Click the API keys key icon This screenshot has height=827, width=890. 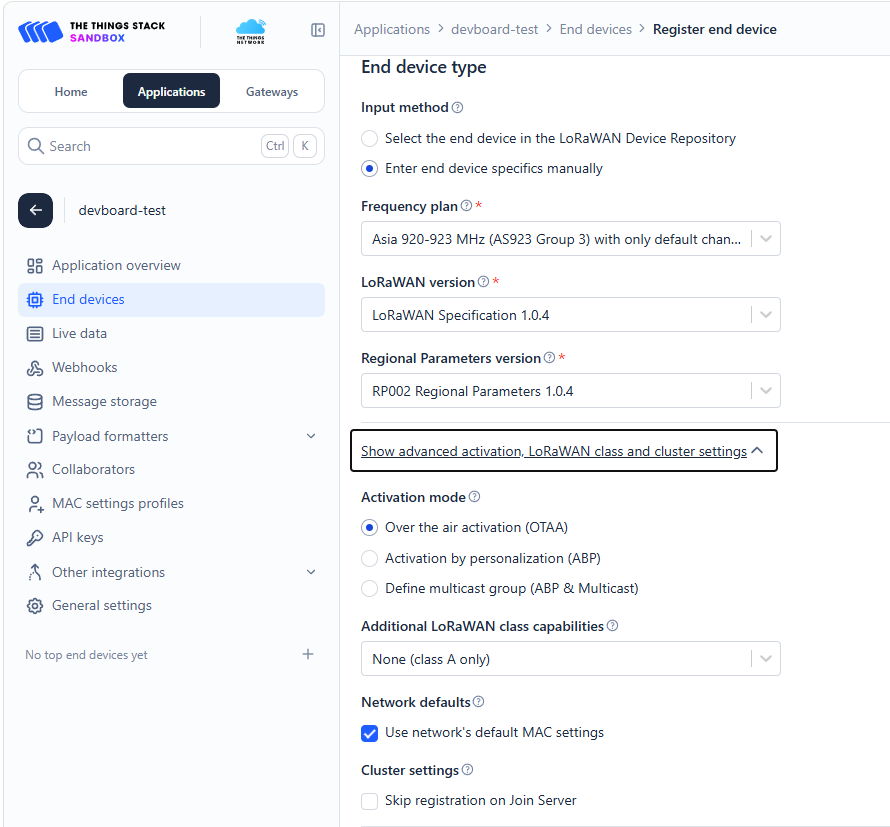(35, 538)
